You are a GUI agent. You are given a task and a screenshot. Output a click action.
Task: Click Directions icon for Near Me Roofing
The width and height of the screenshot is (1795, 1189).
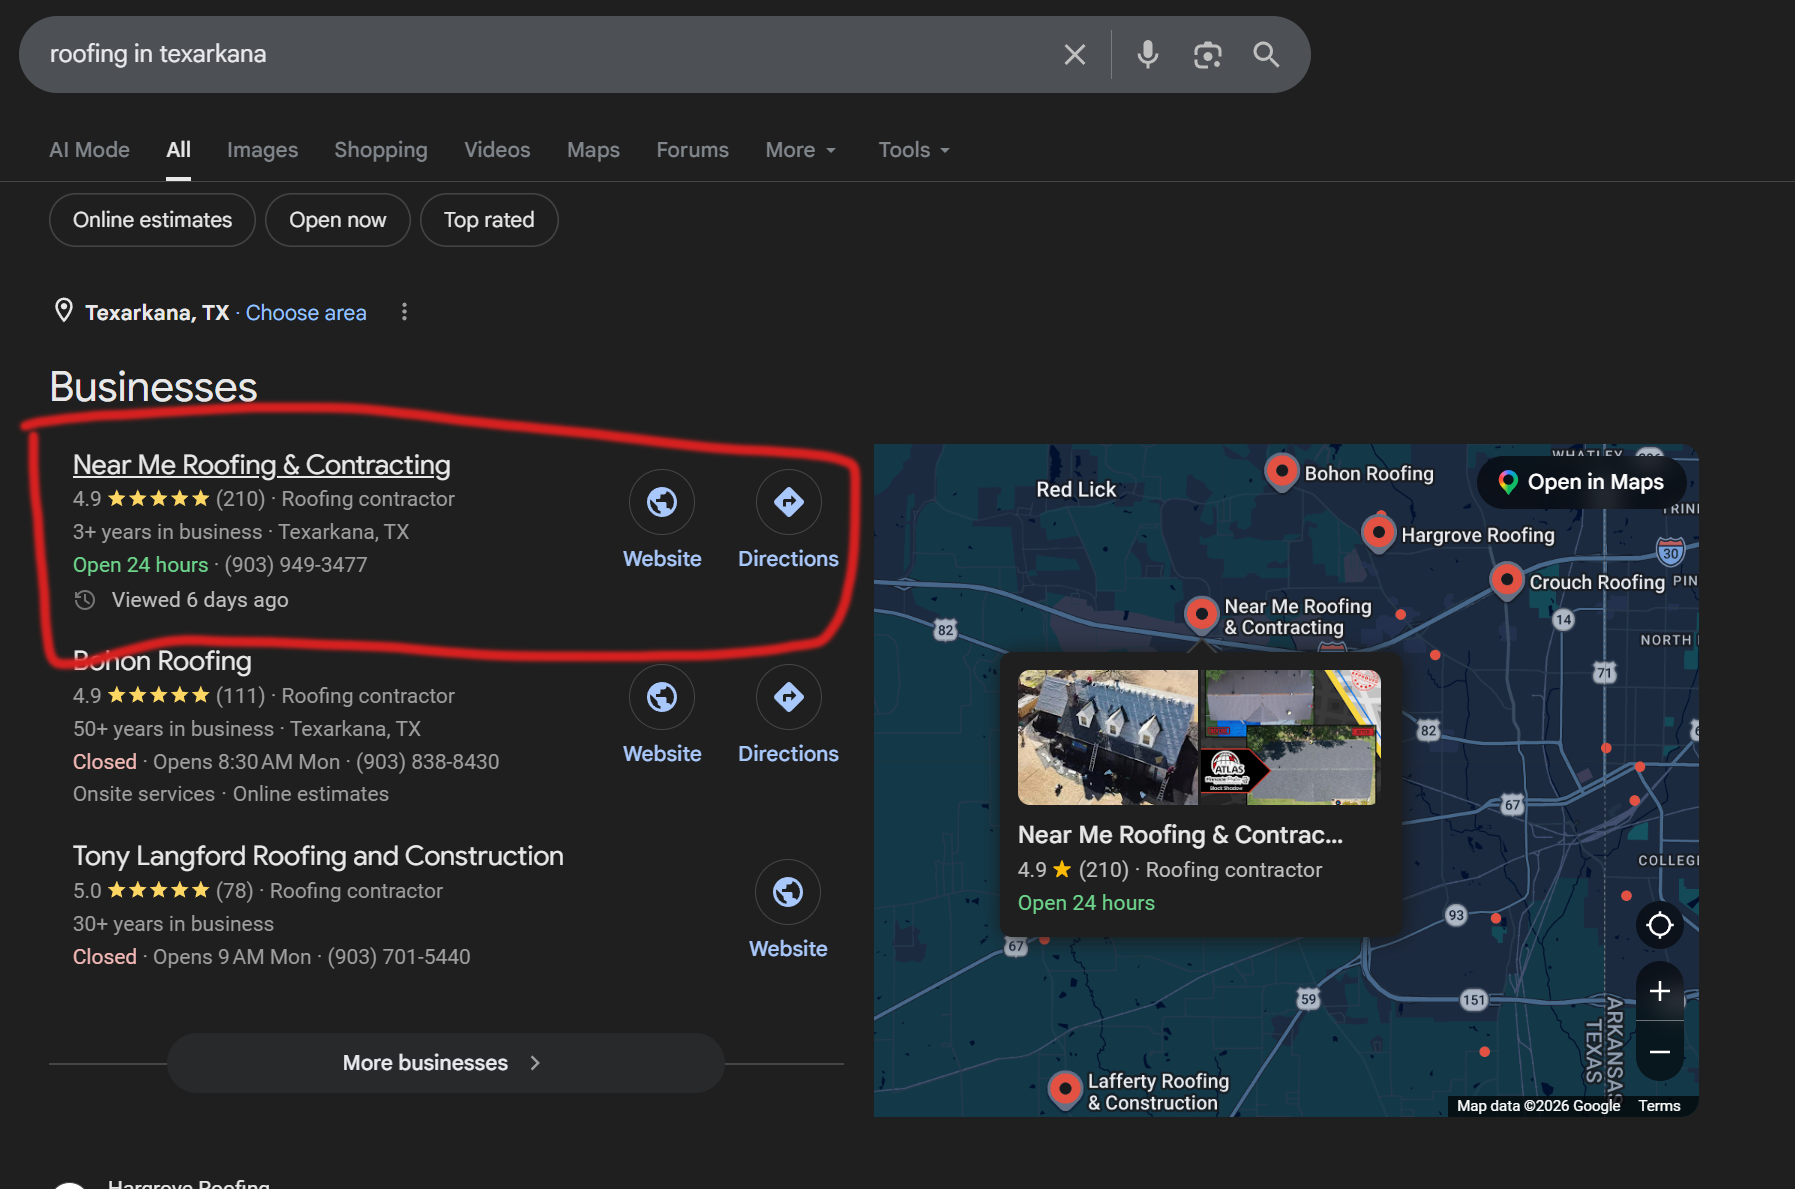tap(789, 502)
